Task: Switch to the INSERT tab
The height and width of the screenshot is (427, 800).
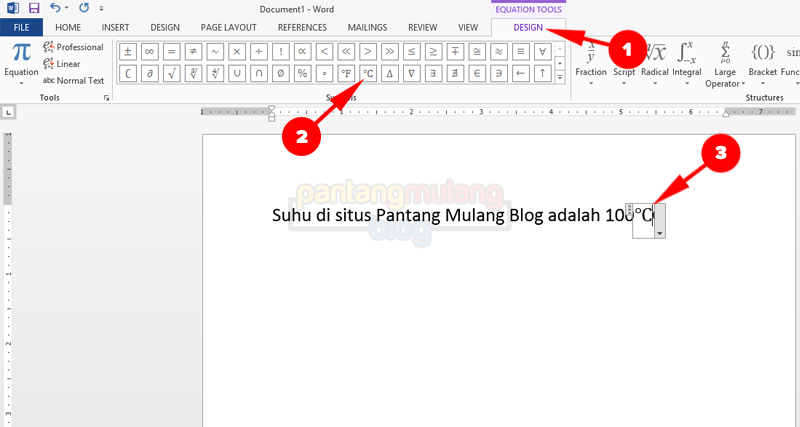Action: pos(115,28)
